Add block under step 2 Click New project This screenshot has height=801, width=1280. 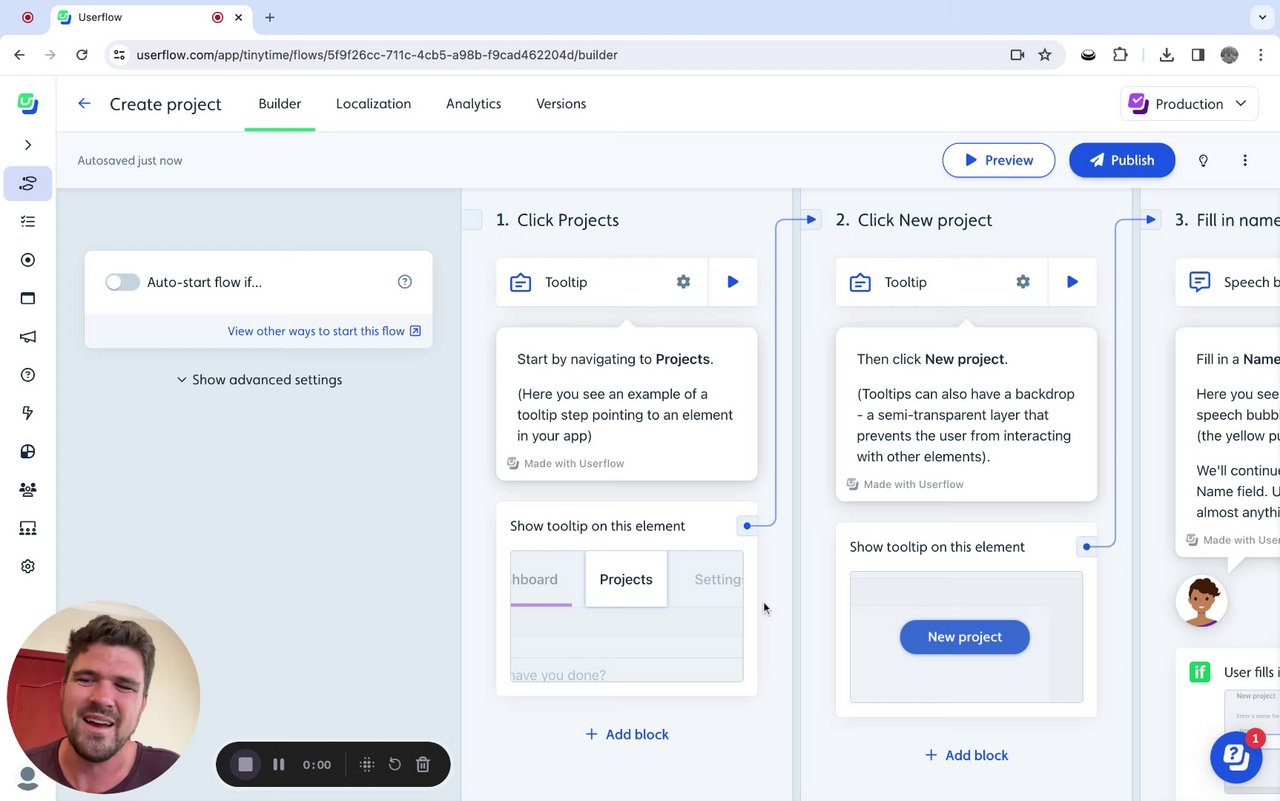[966, 755]
